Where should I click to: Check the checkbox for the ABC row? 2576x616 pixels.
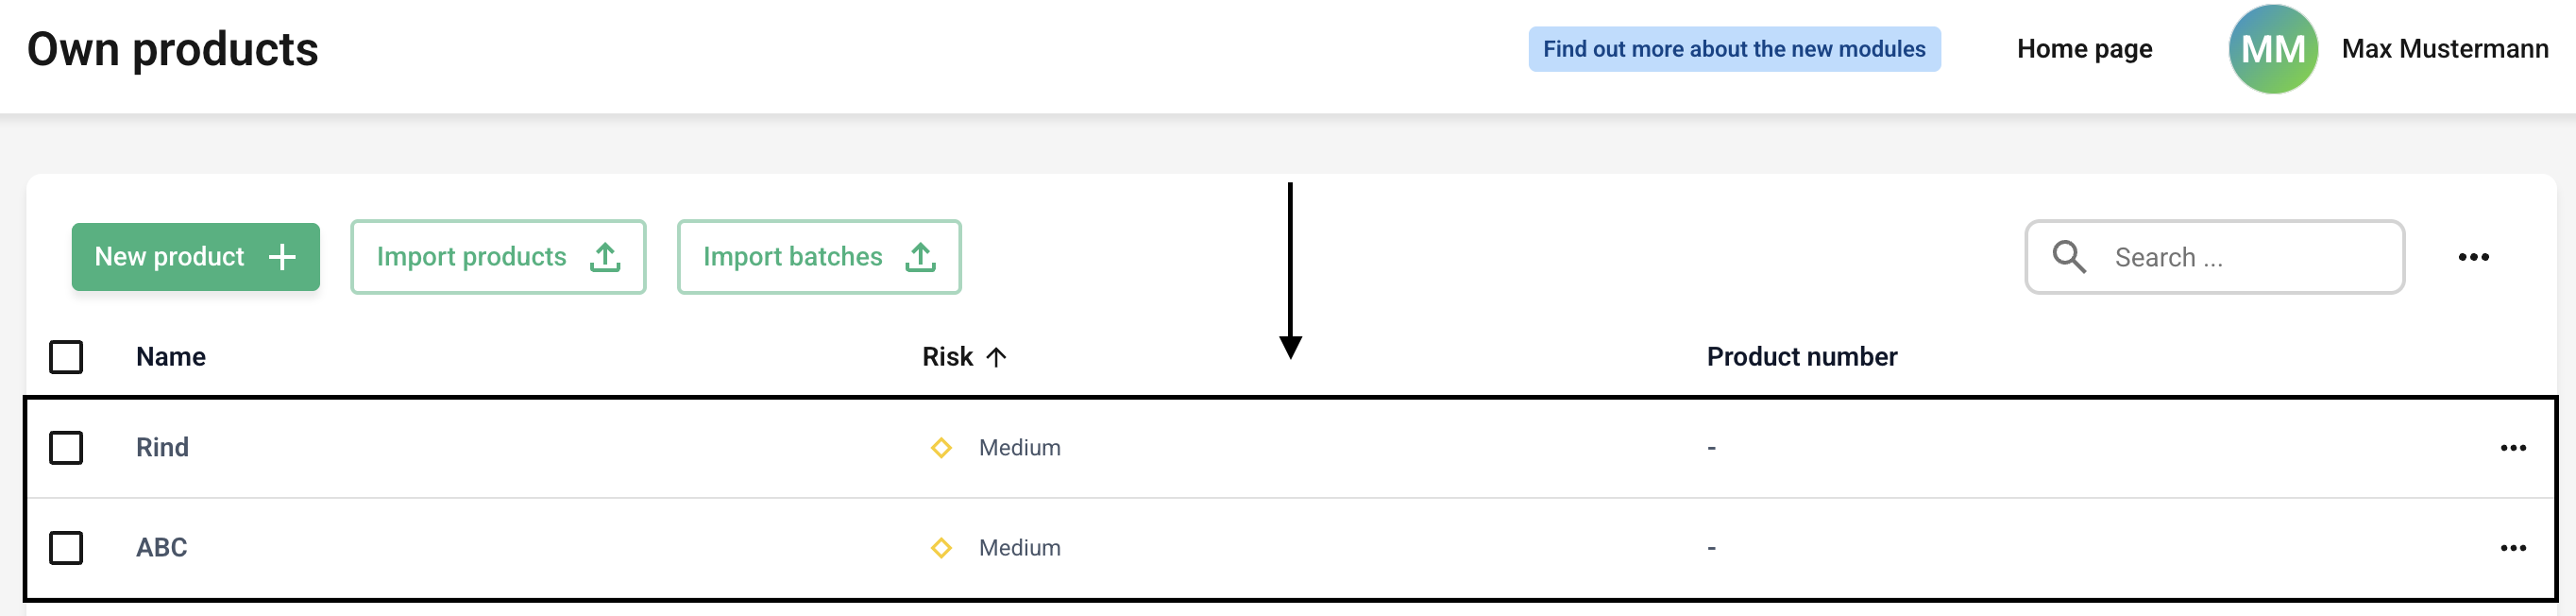pos(66,548)
